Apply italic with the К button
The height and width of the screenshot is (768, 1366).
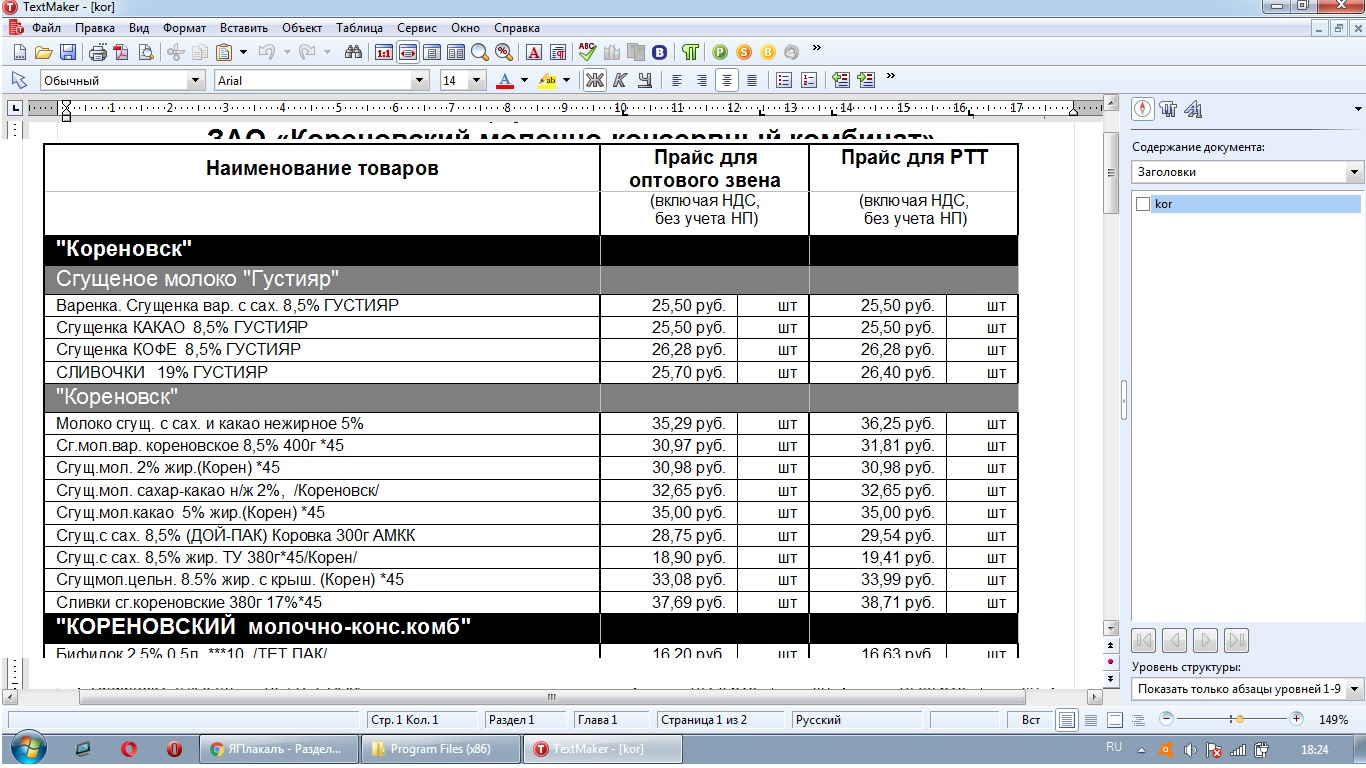(x=620, y=80)
